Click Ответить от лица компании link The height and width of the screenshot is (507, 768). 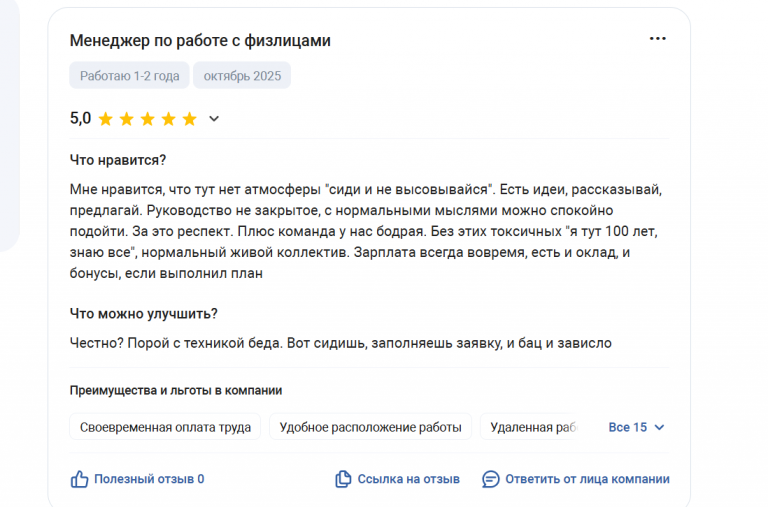tap(587, 479)
